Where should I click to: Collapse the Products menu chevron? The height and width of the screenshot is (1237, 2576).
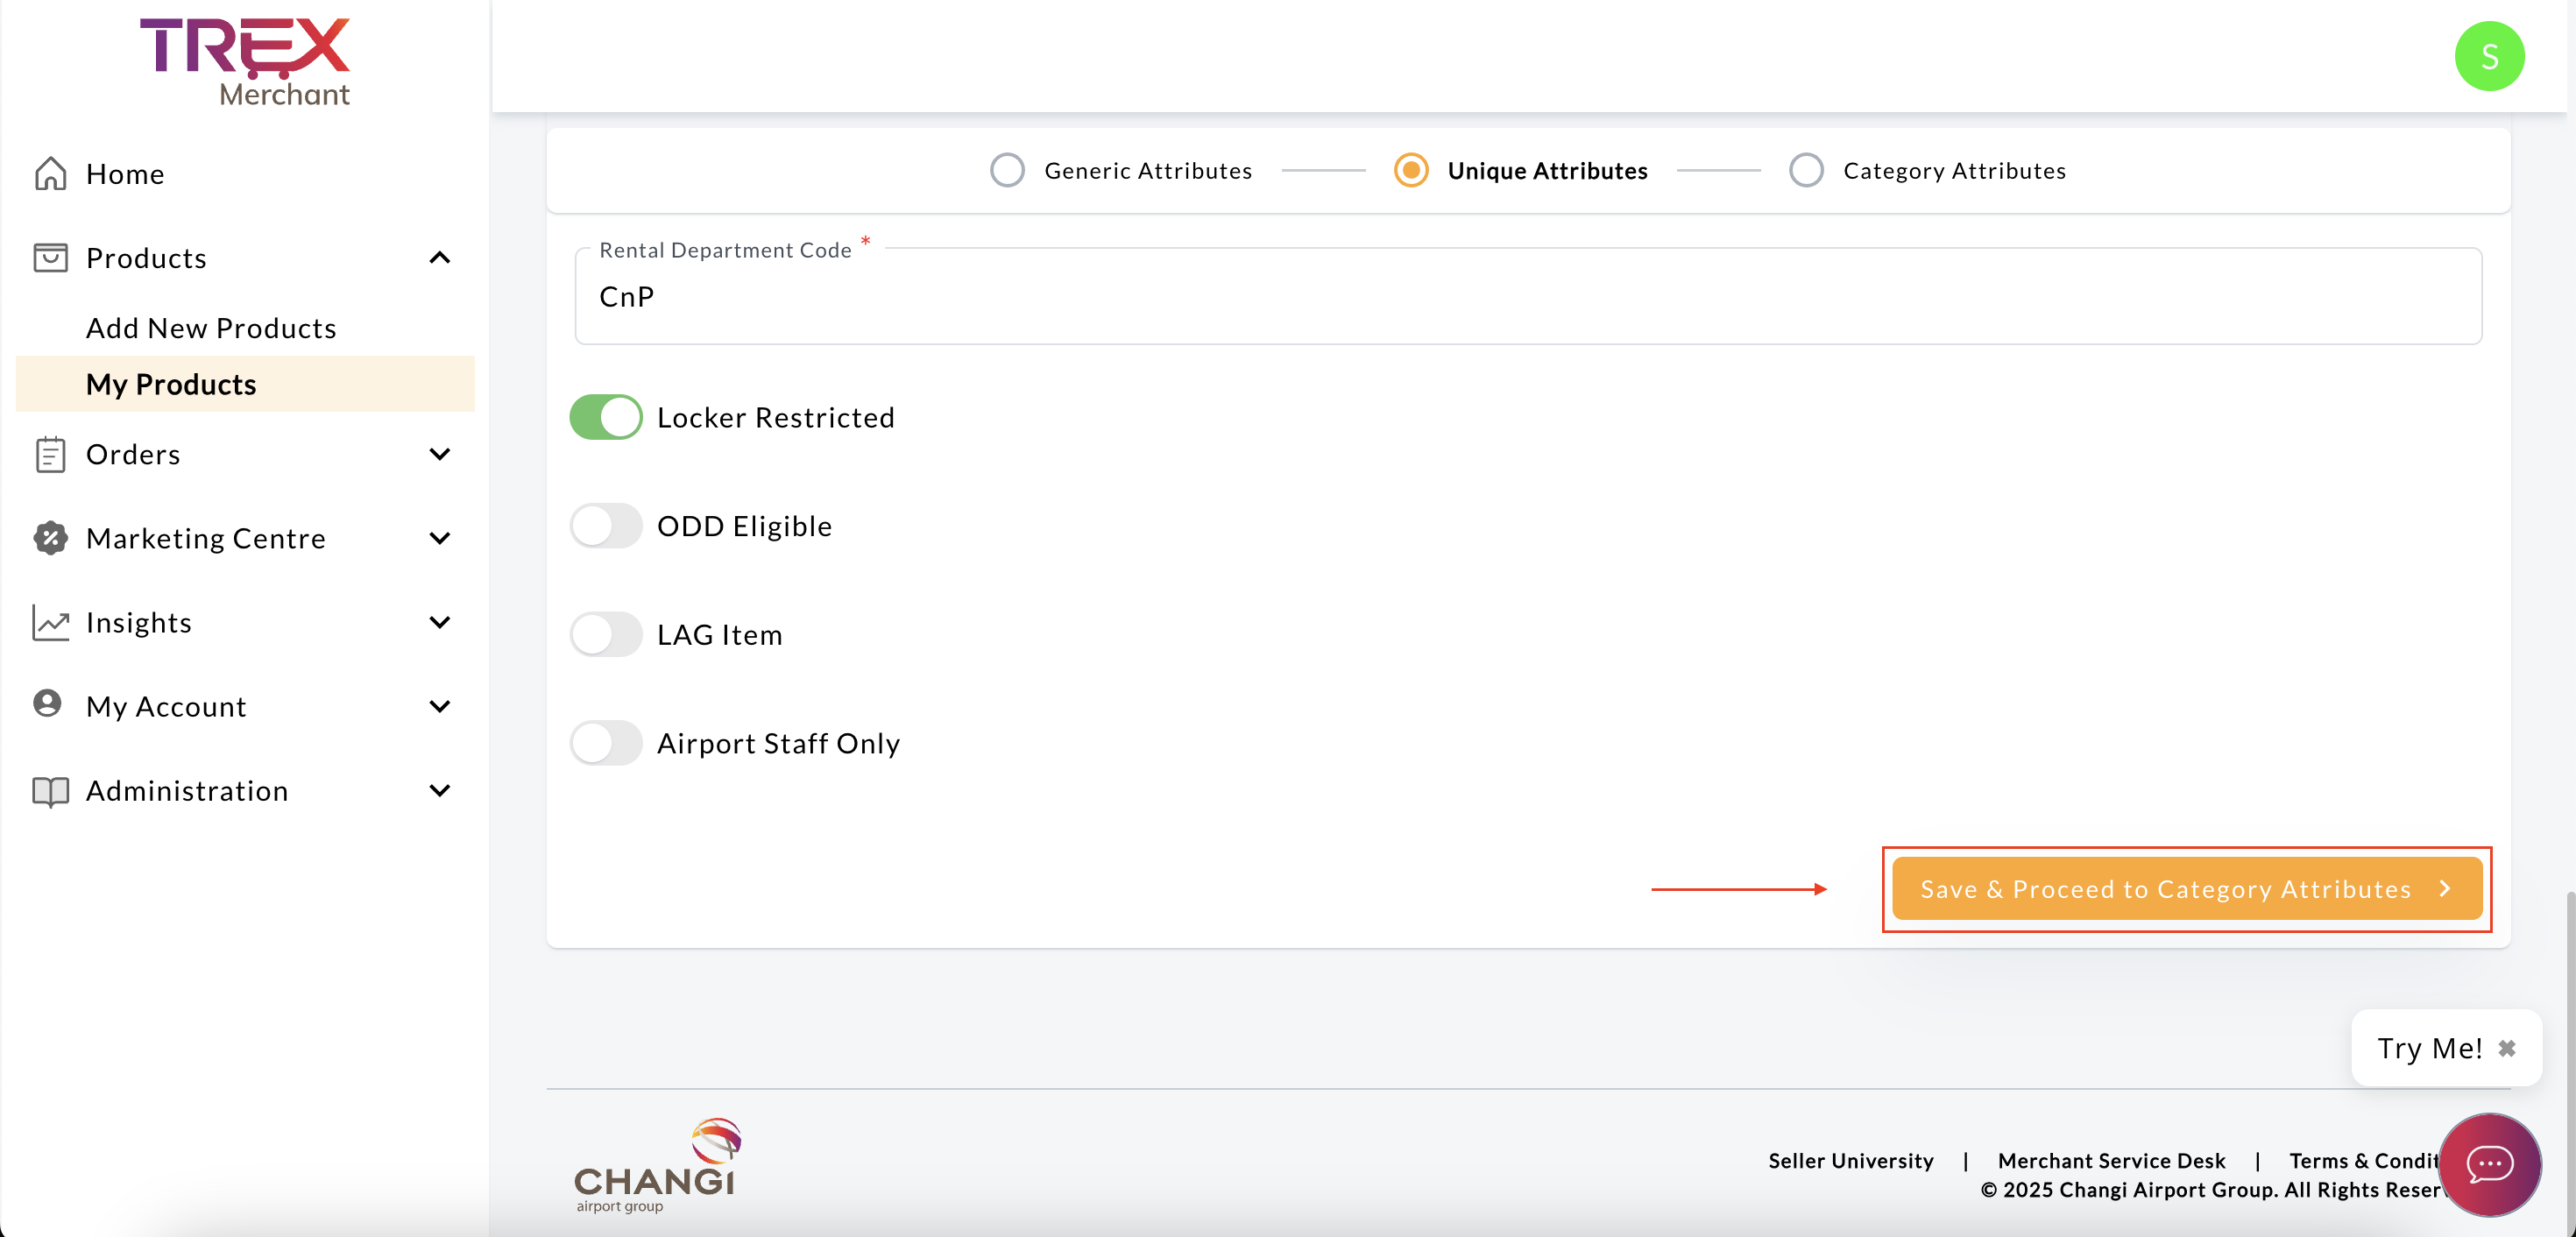click(x=440, y=258)
